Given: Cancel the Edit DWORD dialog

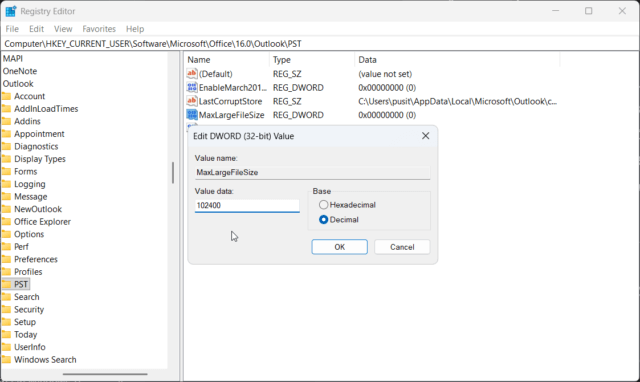Looking at the screenshot, I should pyautogui.click(x=402, y=247).
